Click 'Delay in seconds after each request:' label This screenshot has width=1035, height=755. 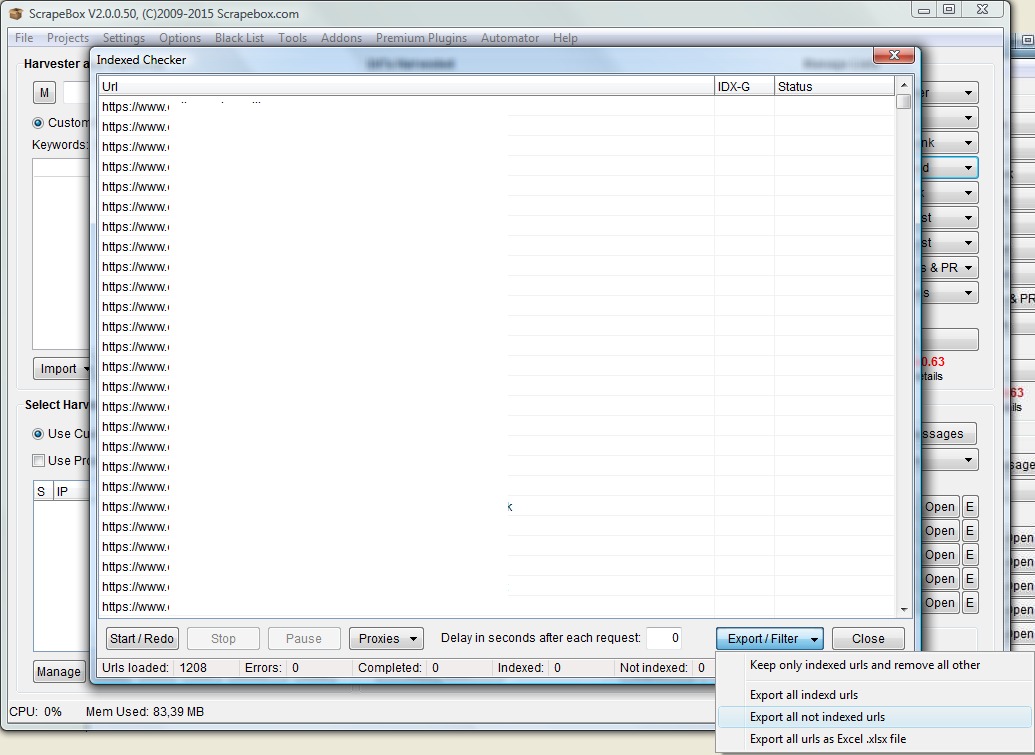541,638
